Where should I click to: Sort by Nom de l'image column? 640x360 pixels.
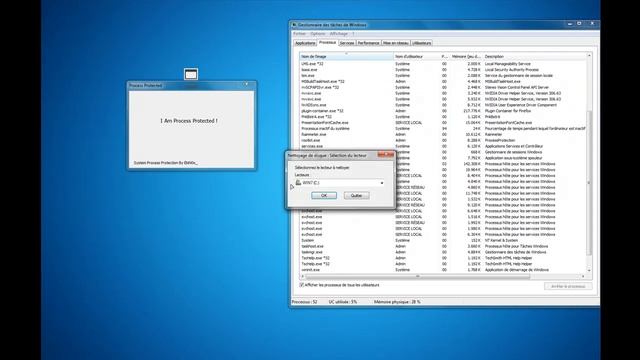tap(347, 56)
